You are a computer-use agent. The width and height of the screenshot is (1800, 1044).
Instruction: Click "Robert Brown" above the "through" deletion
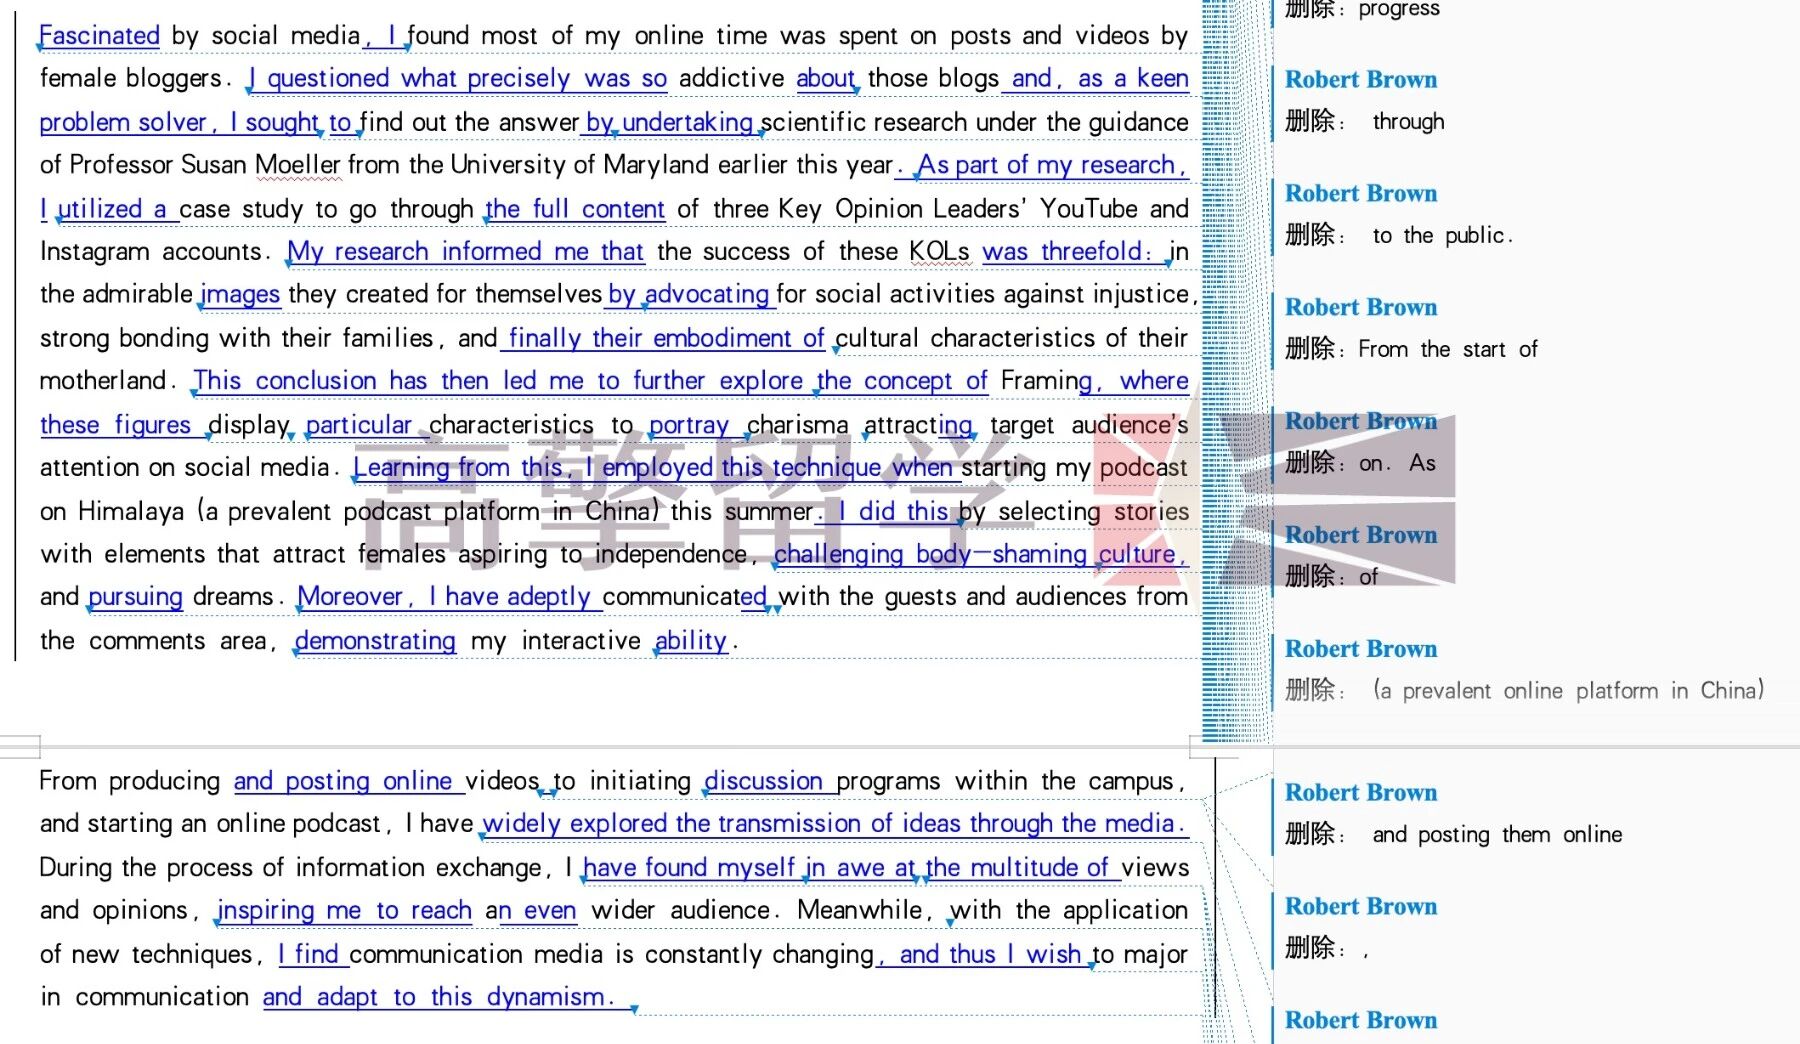(x=1360, y=80)
